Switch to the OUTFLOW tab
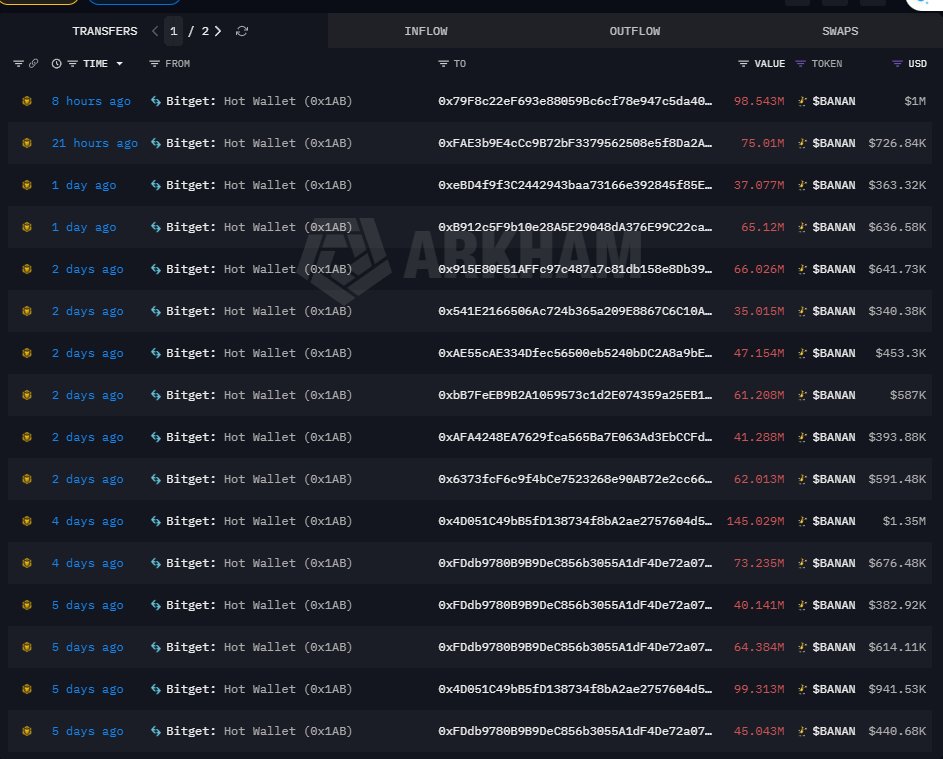Viewport: 943px width, 759px height. [634, 31]
